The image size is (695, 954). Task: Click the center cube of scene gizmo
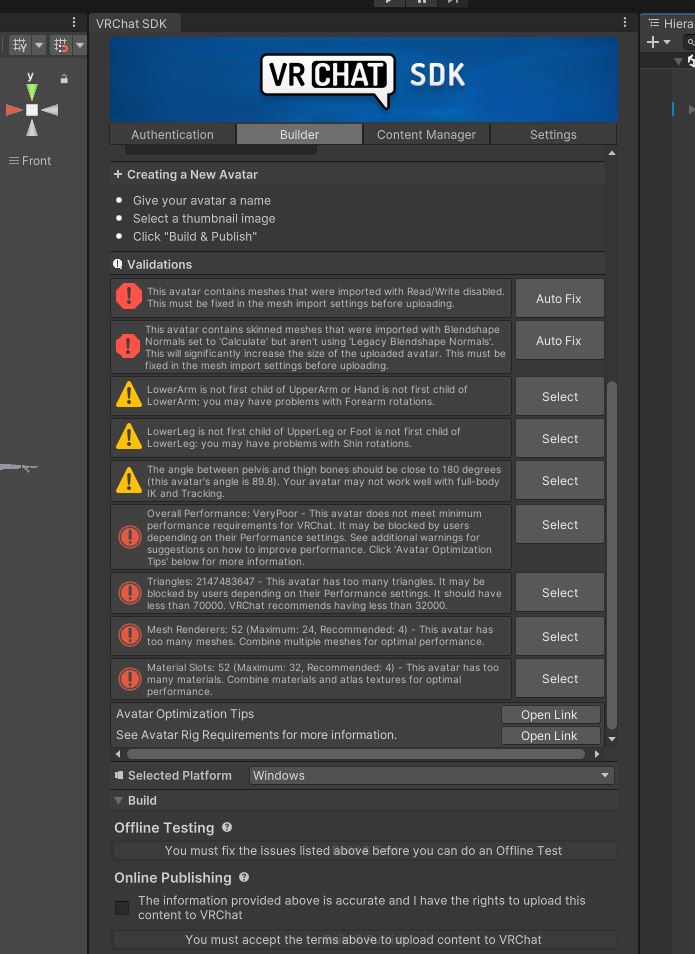coord(32,110)
